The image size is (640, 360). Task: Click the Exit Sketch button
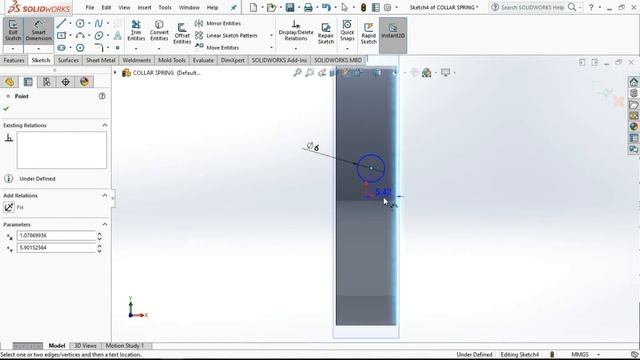pyautogui.click(x=13, y=31)
